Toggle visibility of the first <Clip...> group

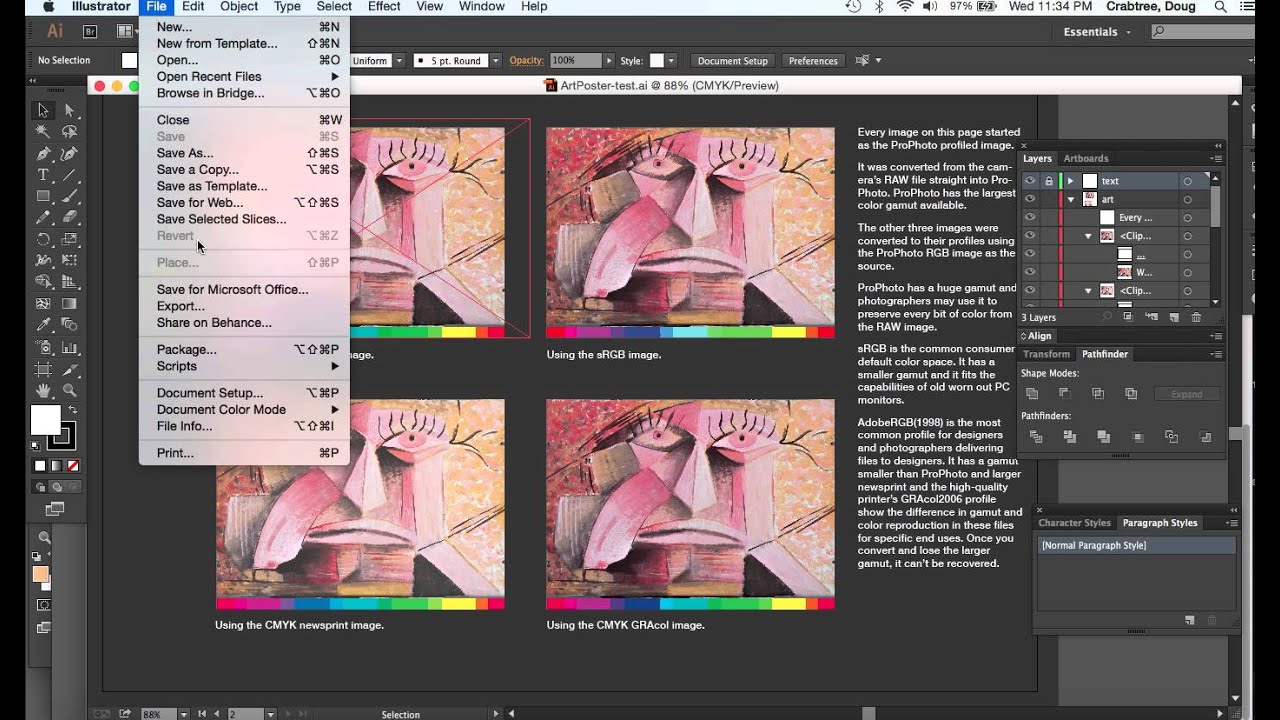coord(1029,236)
